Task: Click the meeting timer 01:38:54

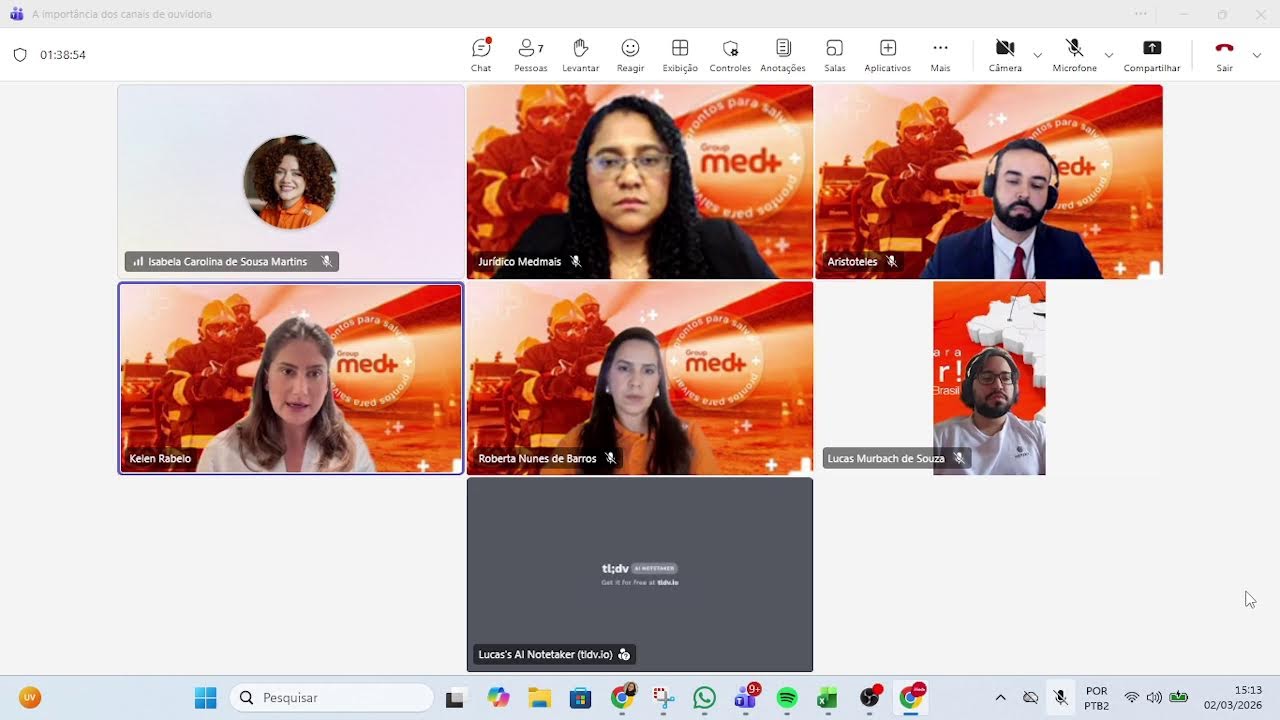Action: click(x=63, y=55)
